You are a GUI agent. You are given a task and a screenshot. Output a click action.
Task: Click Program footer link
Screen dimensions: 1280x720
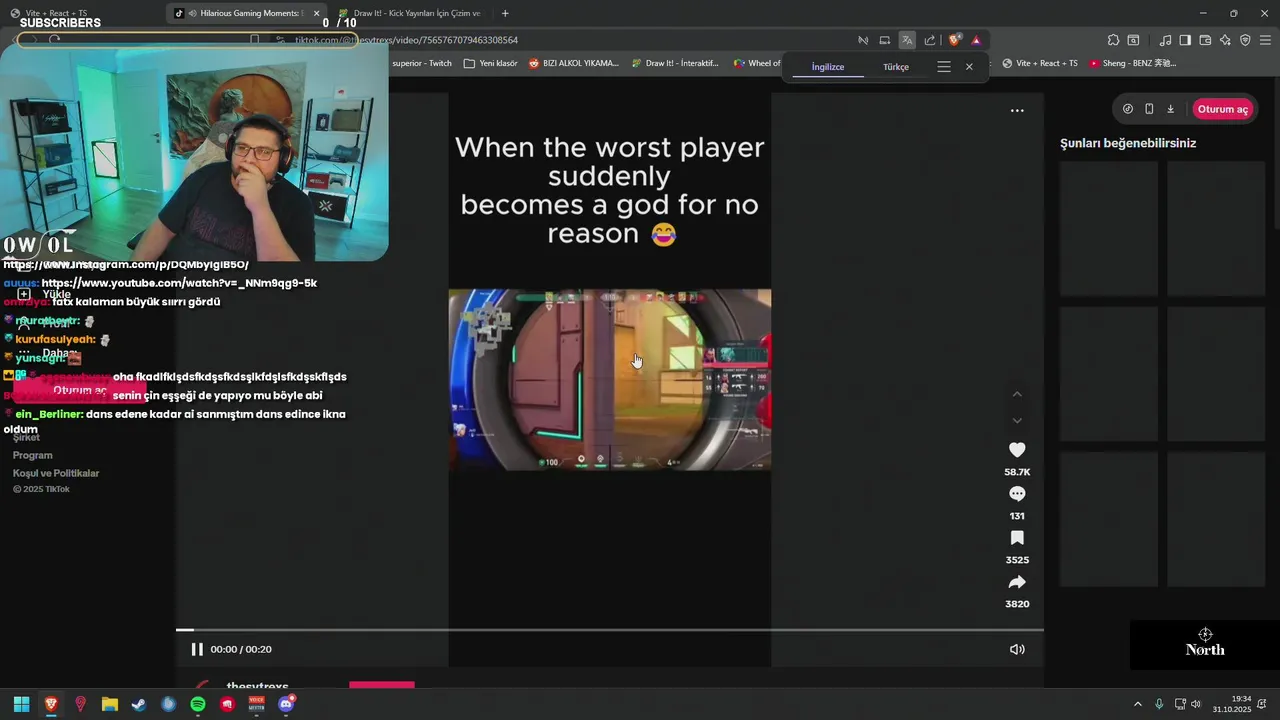33,455
